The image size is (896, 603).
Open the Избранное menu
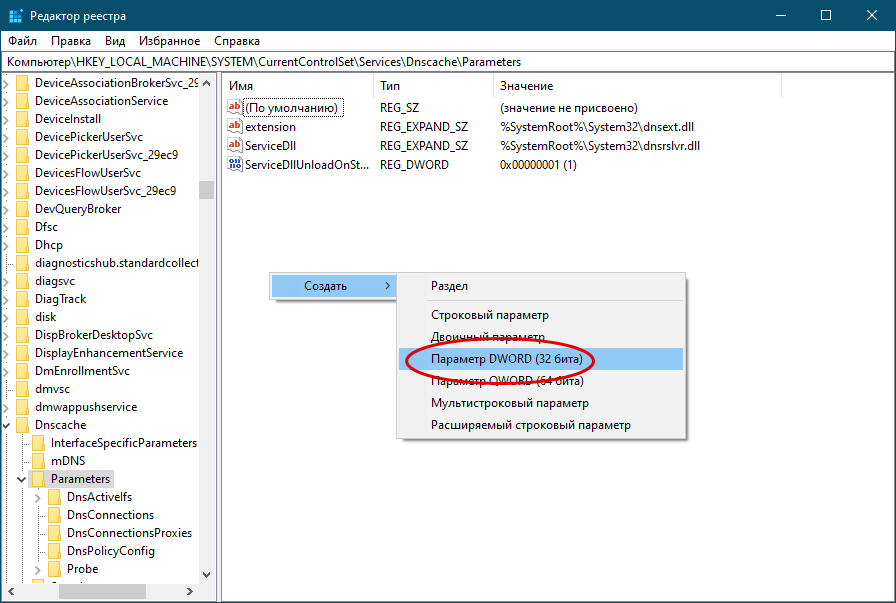click(169, 41)
